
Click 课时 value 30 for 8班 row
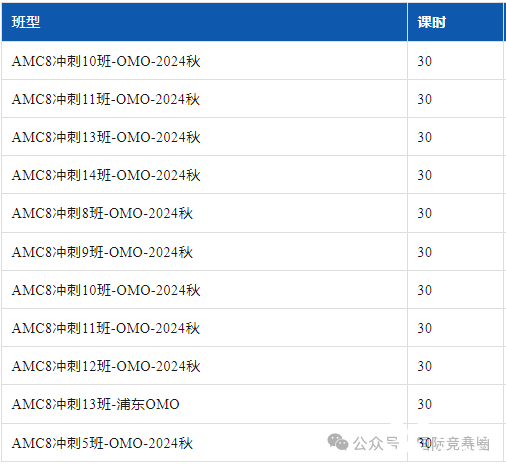(x=425, y=213)
